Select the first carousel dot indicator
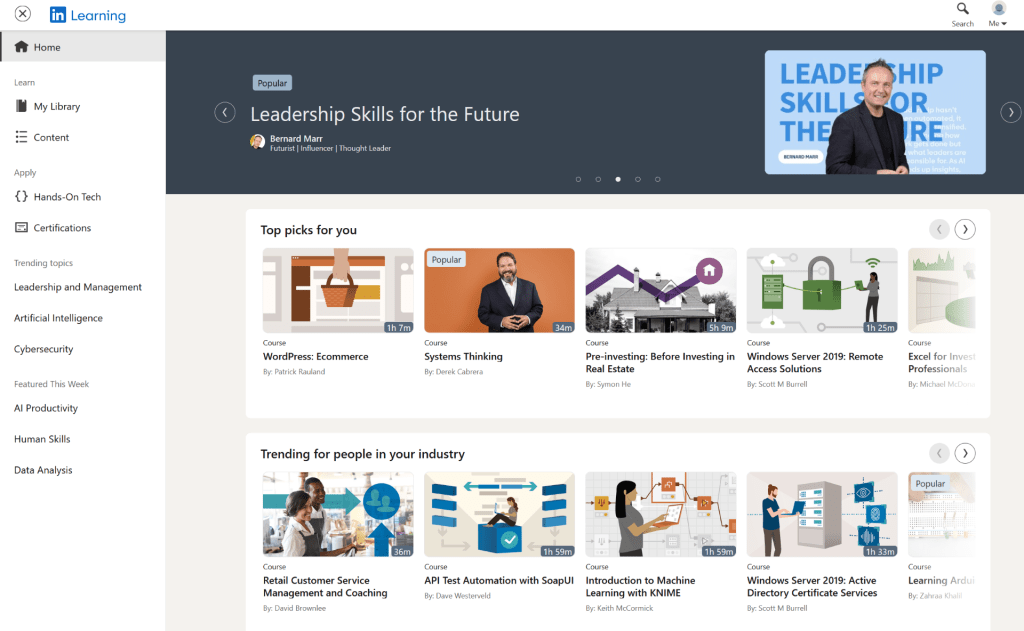The width and height of the screenshot is (1024, 631). 578,179
